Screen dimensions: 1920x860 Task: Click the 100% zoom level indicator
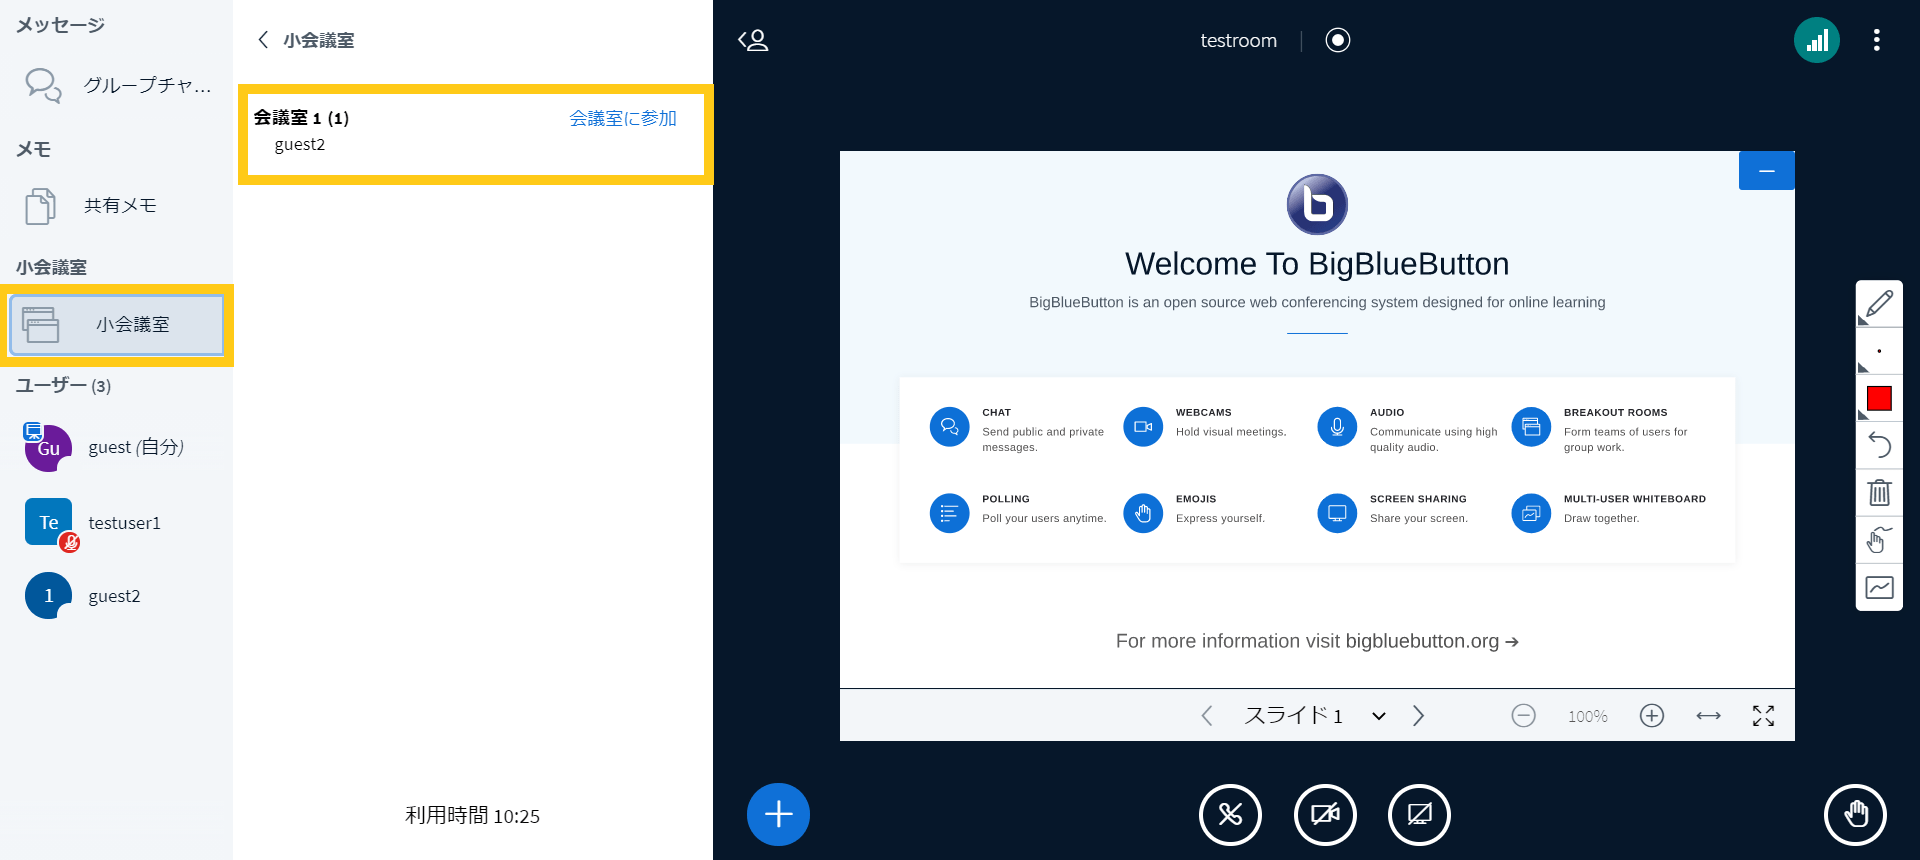[x=1587, y=716]
